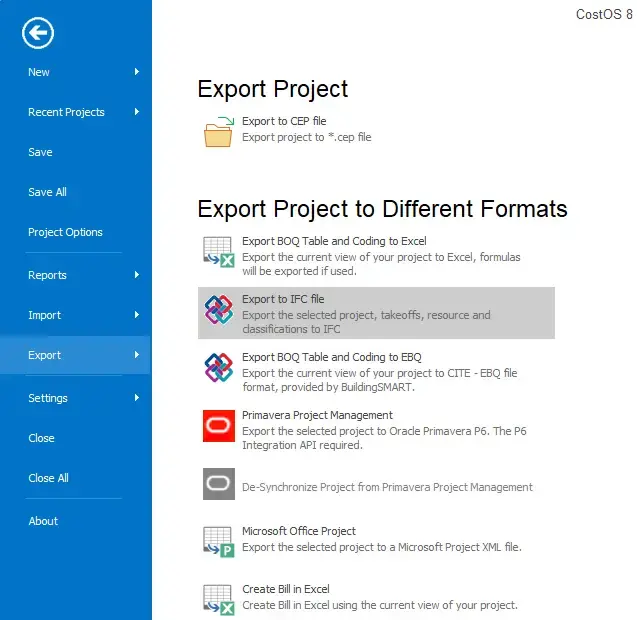Click 'Integration API required.' description line
This screenshot has height=620, width=637.
pos(302,445)
